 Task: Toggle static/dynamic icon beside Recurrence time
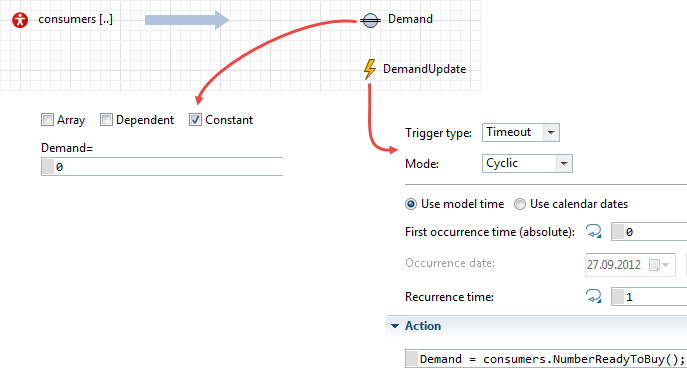point(593,297)
